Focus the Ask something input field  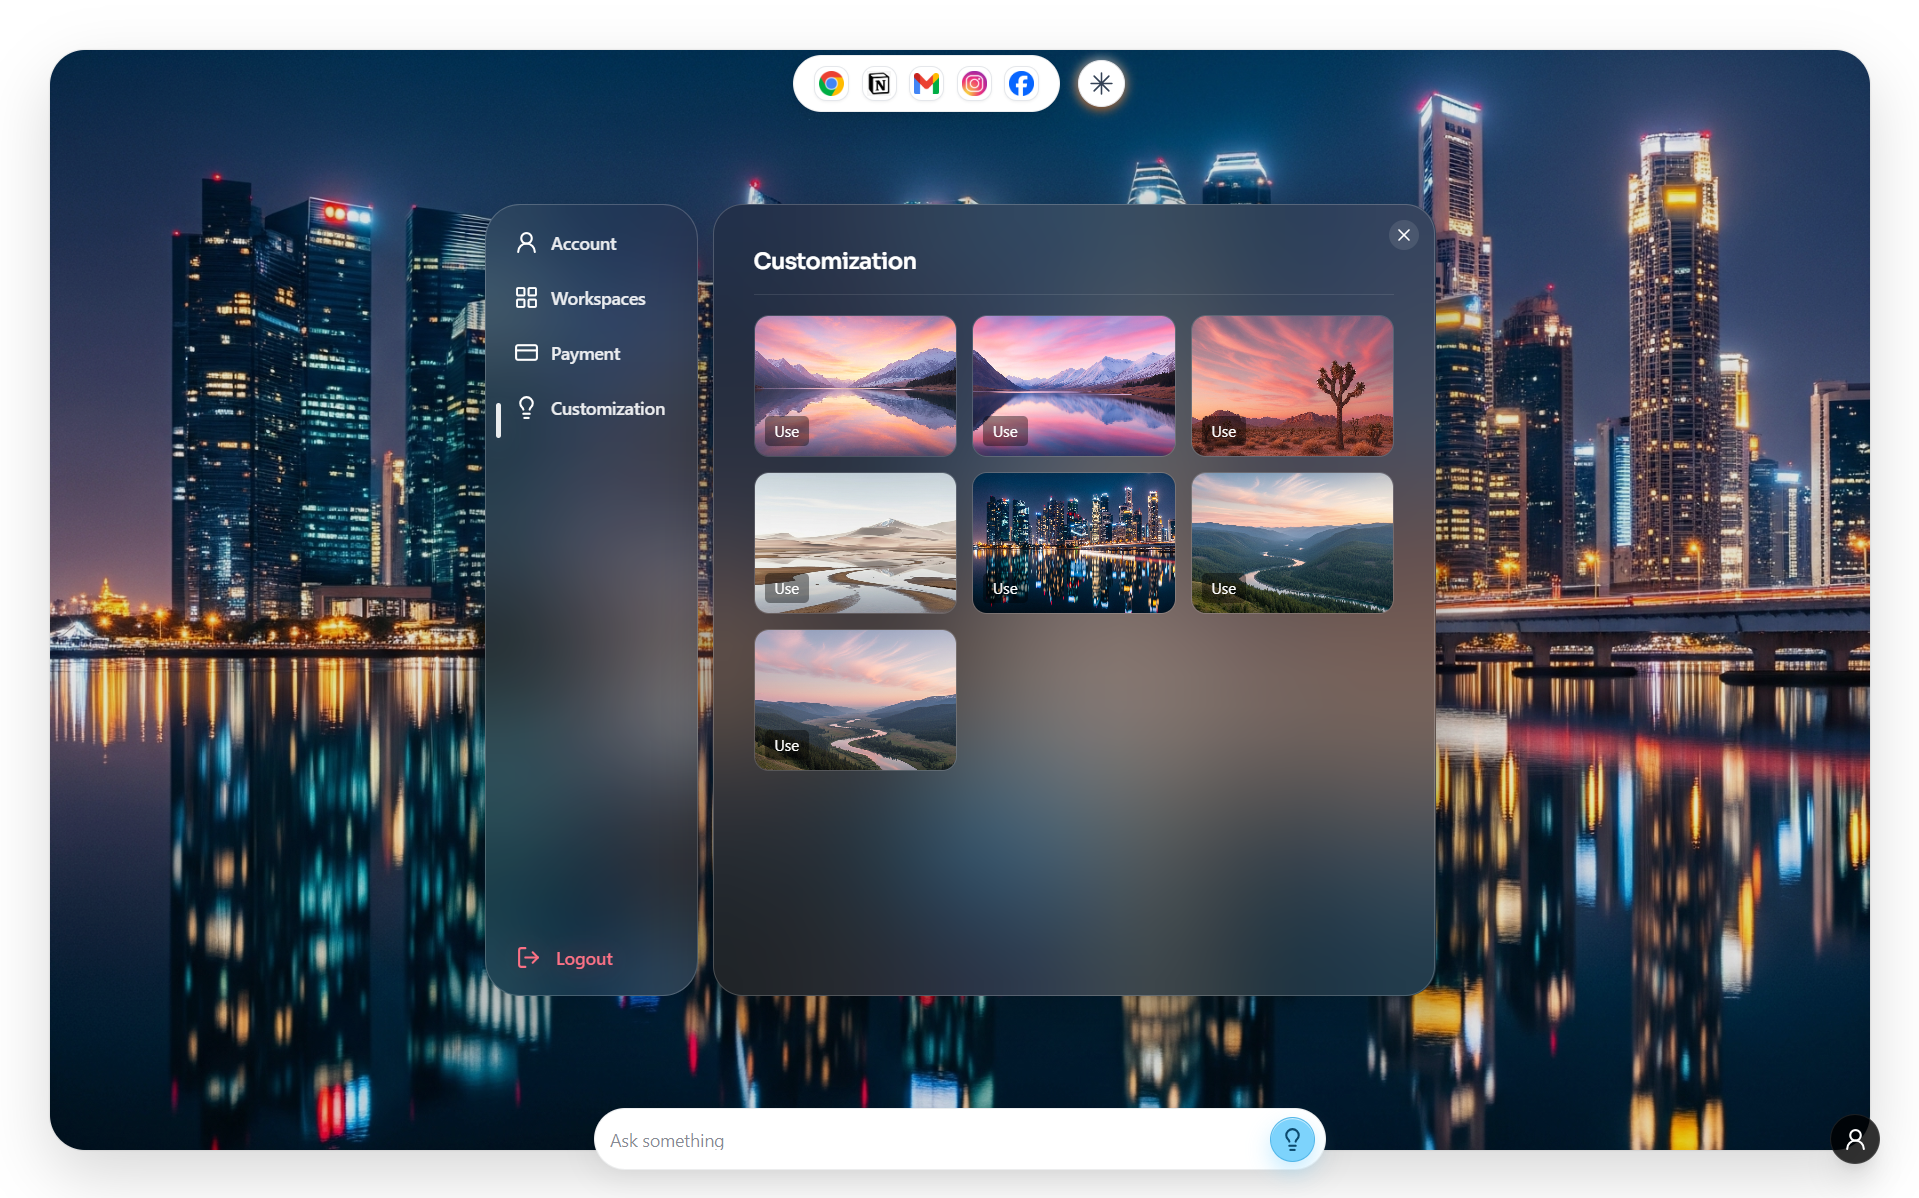930,1140
